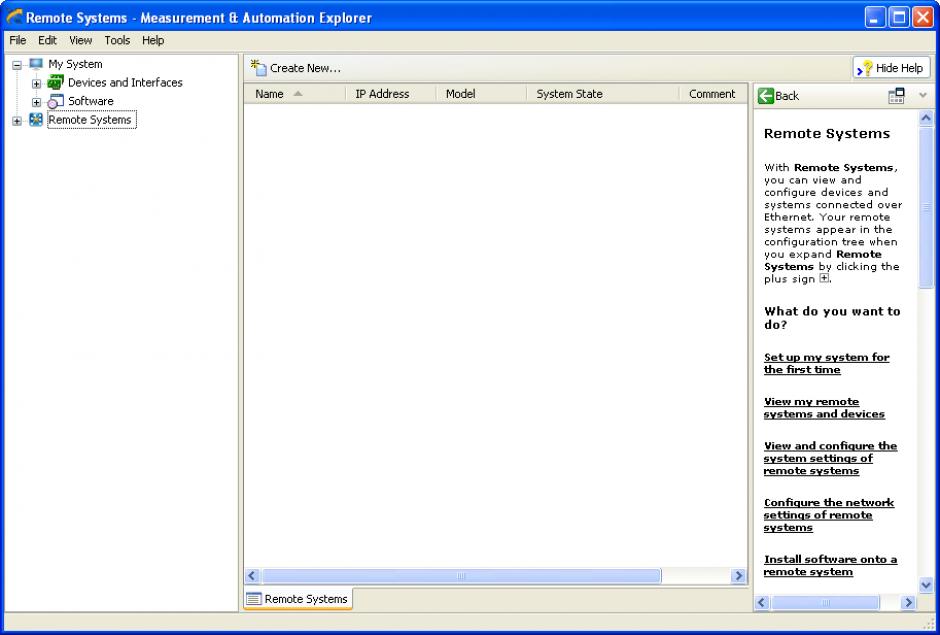The width and height of the screenshot is (940, 635).
Task: Go Back in the help pane
Action: 779,96
